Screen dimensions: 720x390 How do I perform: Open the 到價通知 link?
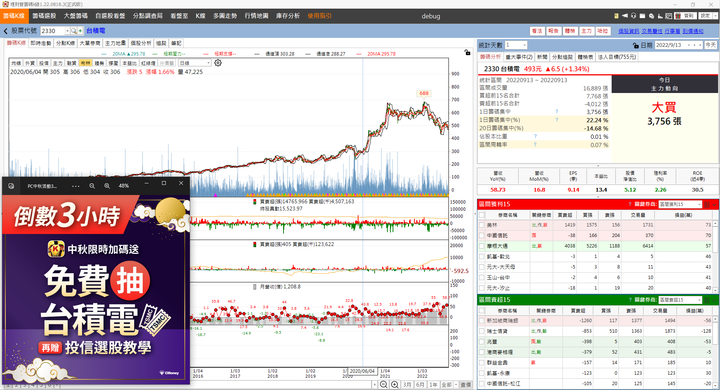click(x=692, y=31)
